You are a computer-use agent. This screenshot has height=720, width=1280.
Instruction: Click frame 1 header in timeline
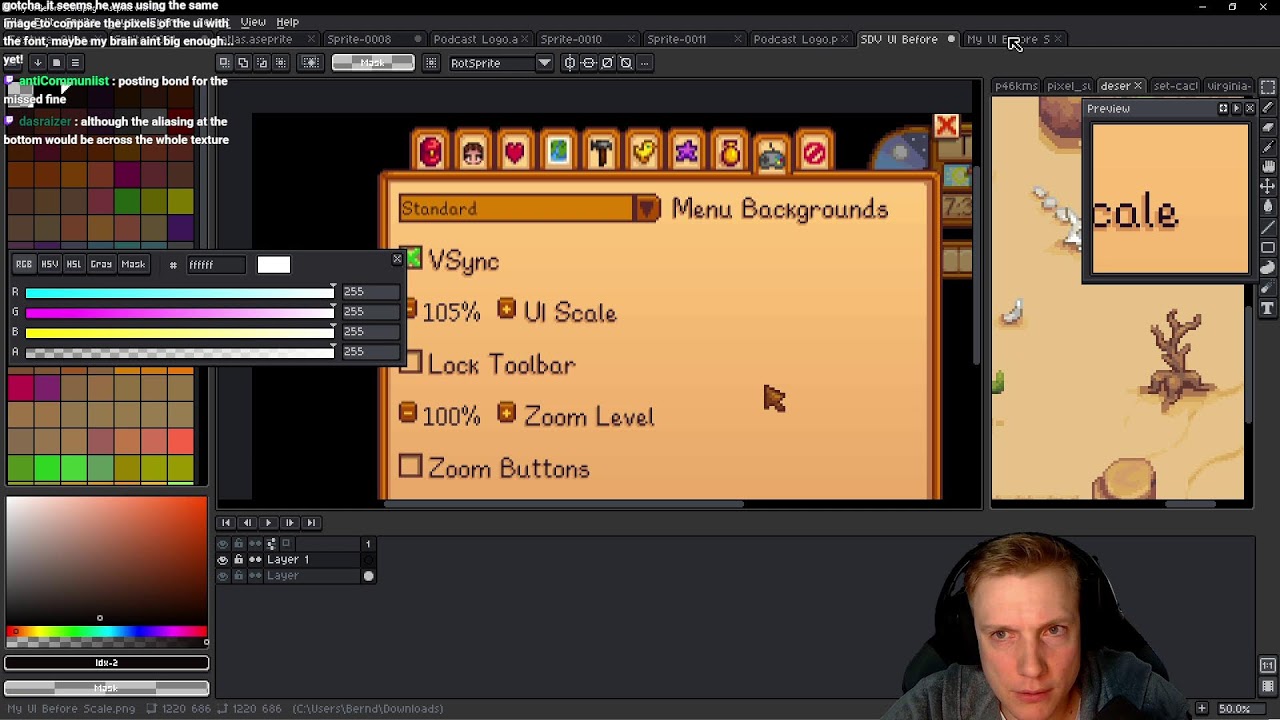pos(367,544)
